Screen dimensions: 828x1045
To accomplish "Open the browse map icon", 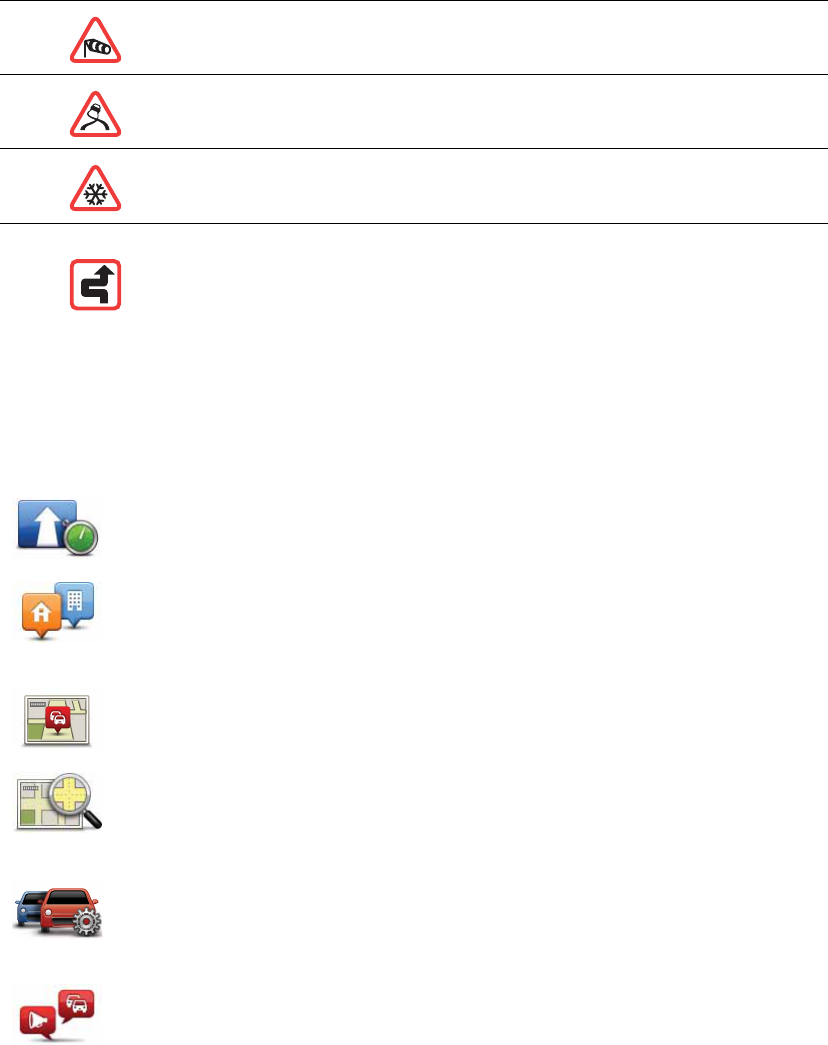I will point(58,802).
